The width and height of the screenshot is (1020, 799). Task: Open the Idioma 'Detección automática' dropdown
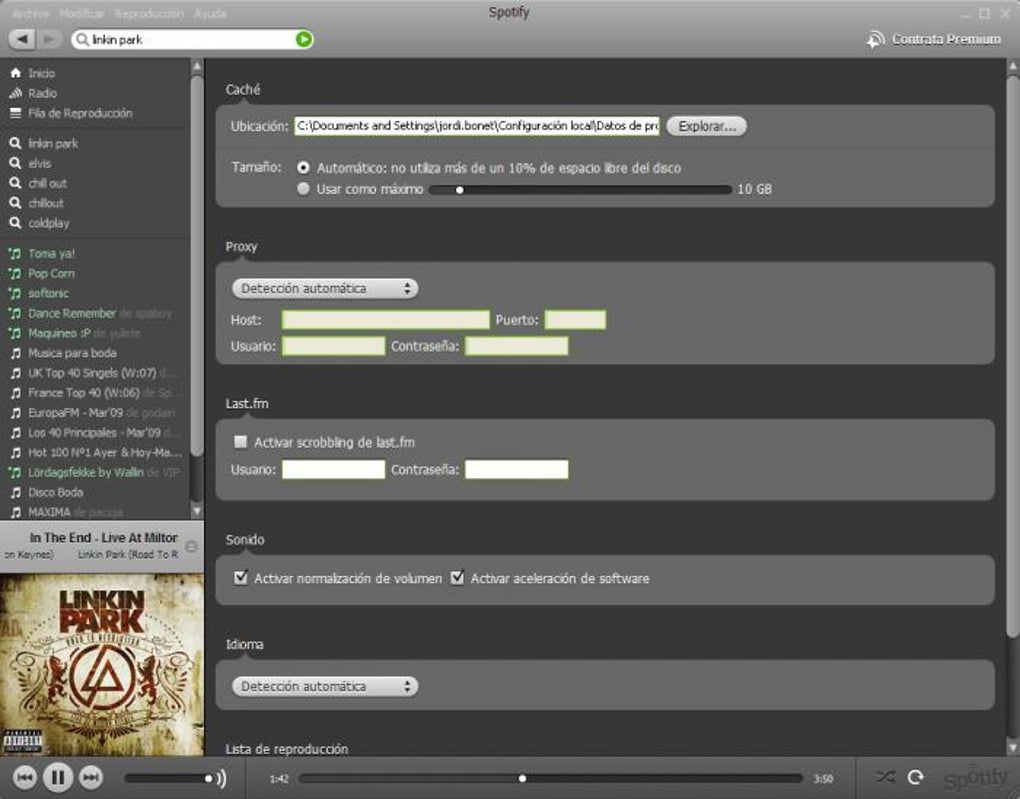tap(325, 686)
